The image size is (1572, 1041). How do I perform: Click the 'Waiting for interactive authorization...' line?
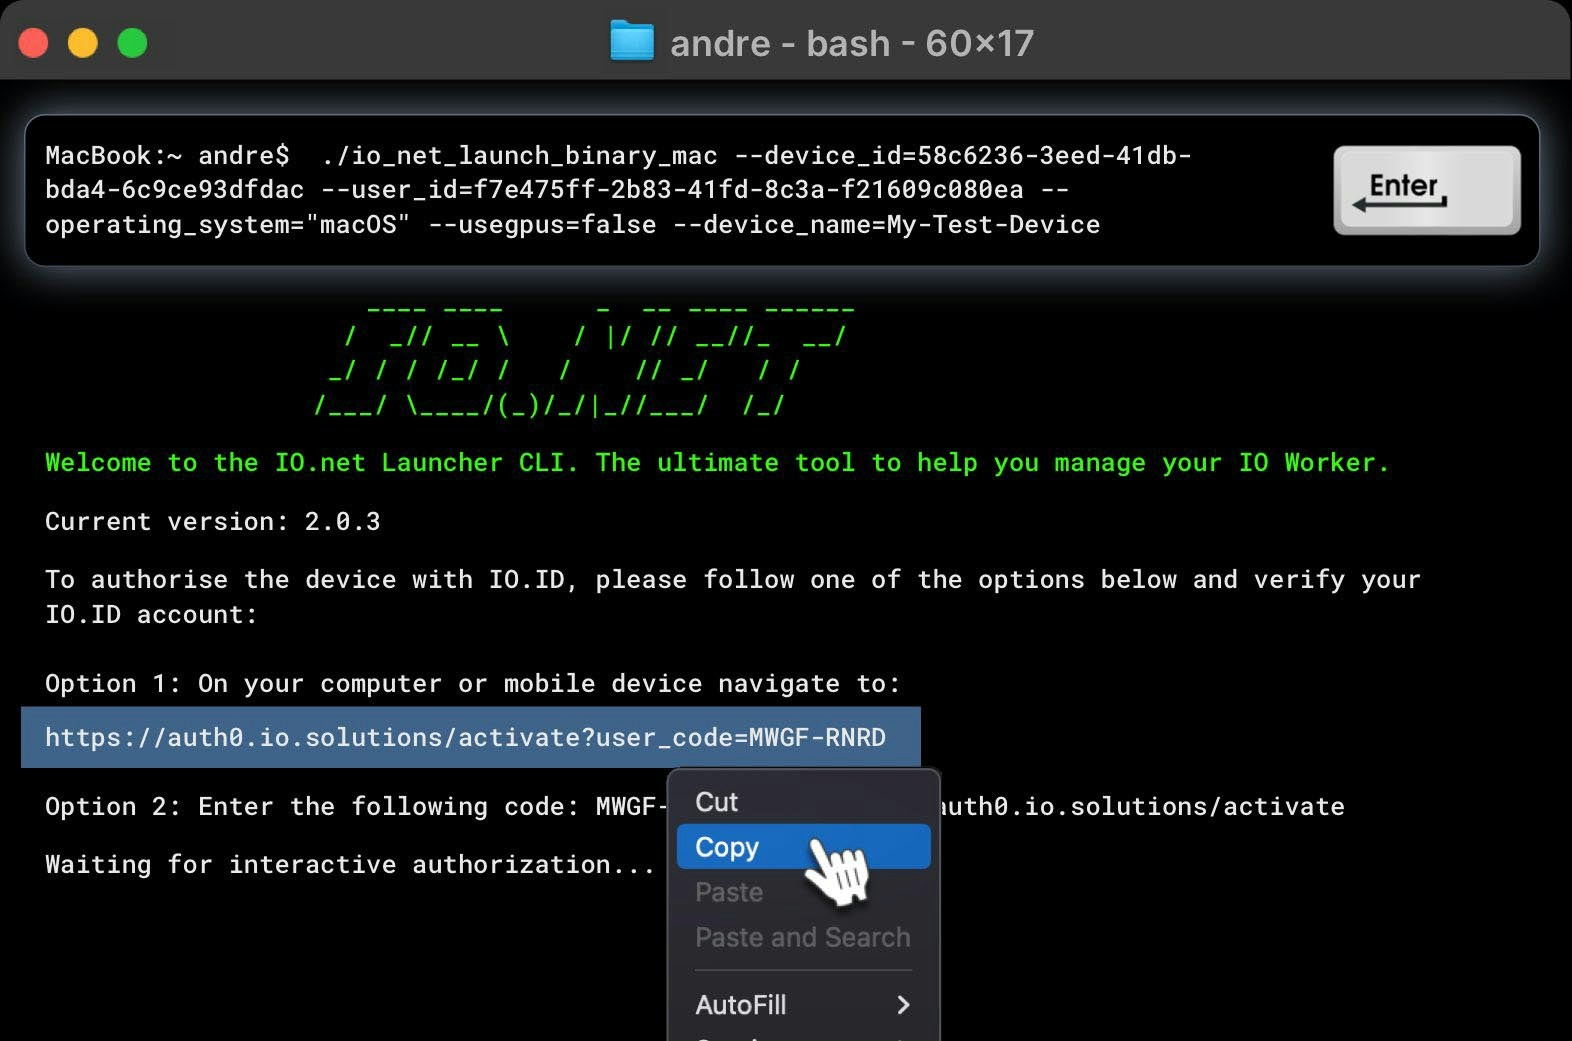click(350, 864)
